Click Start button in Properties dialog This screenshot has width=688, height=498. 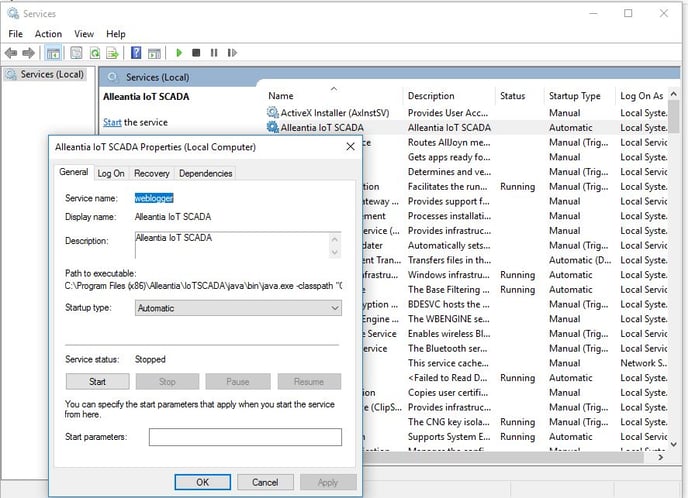pos(97,381)
